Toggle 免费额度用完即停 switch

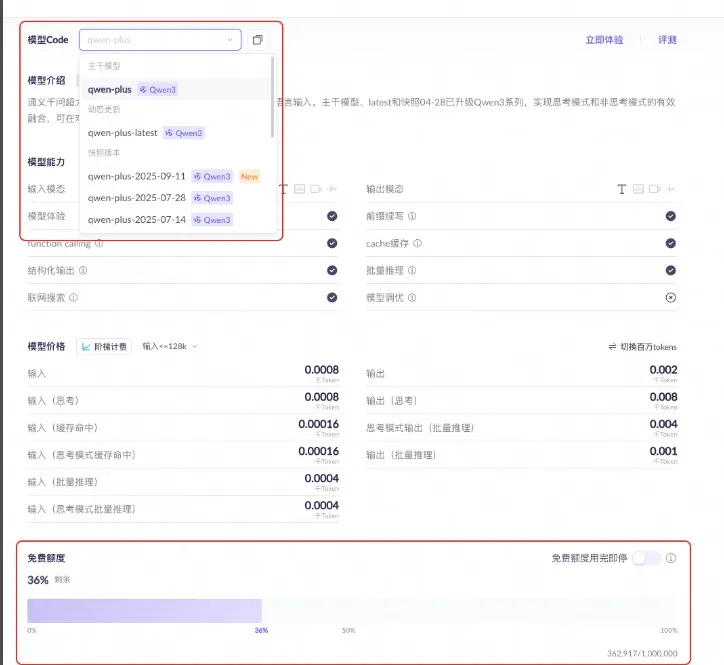(x=646, y=558)
